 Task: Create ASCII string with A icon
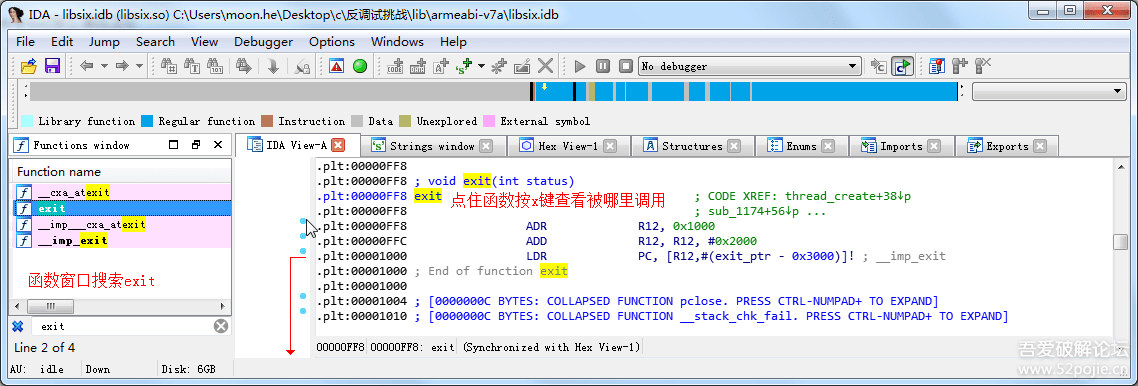pyautogui.click(x=441, y=66)
